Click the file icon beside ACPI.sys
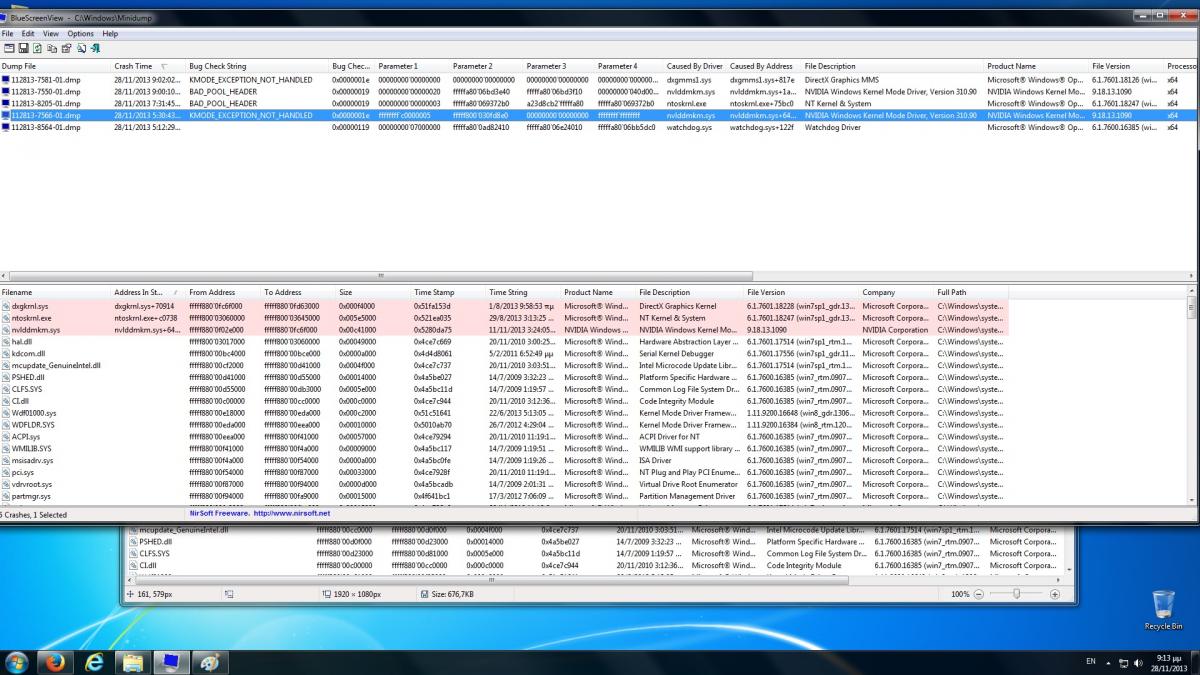Viewport: 1200px width, 675px height. click(6, 437)
